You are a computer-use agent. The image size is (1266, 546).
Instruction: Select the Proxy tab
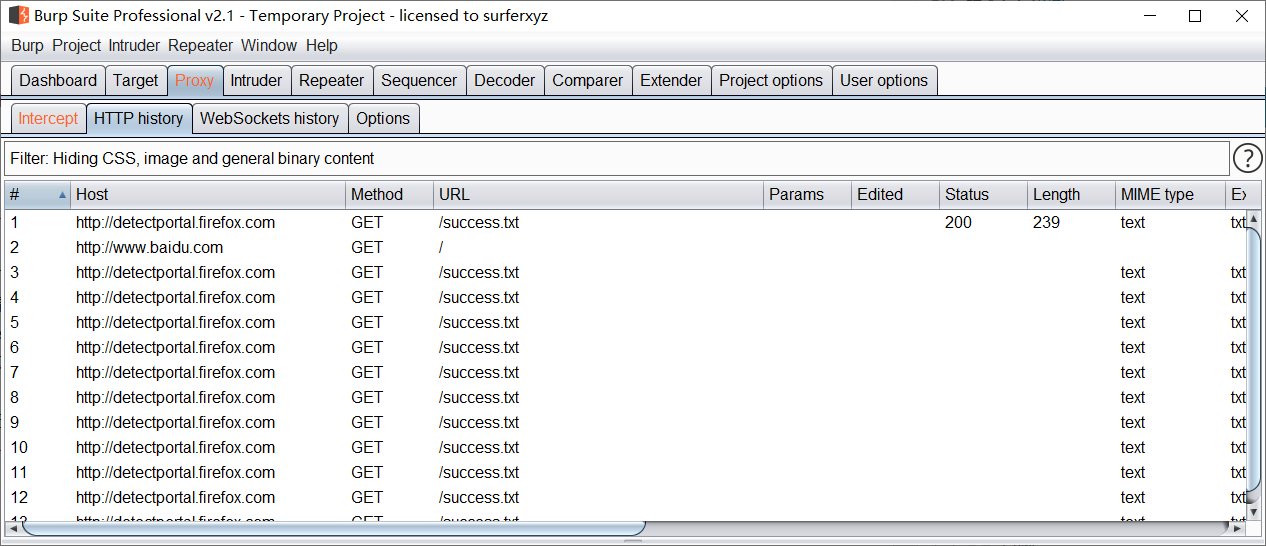[194, 81]
